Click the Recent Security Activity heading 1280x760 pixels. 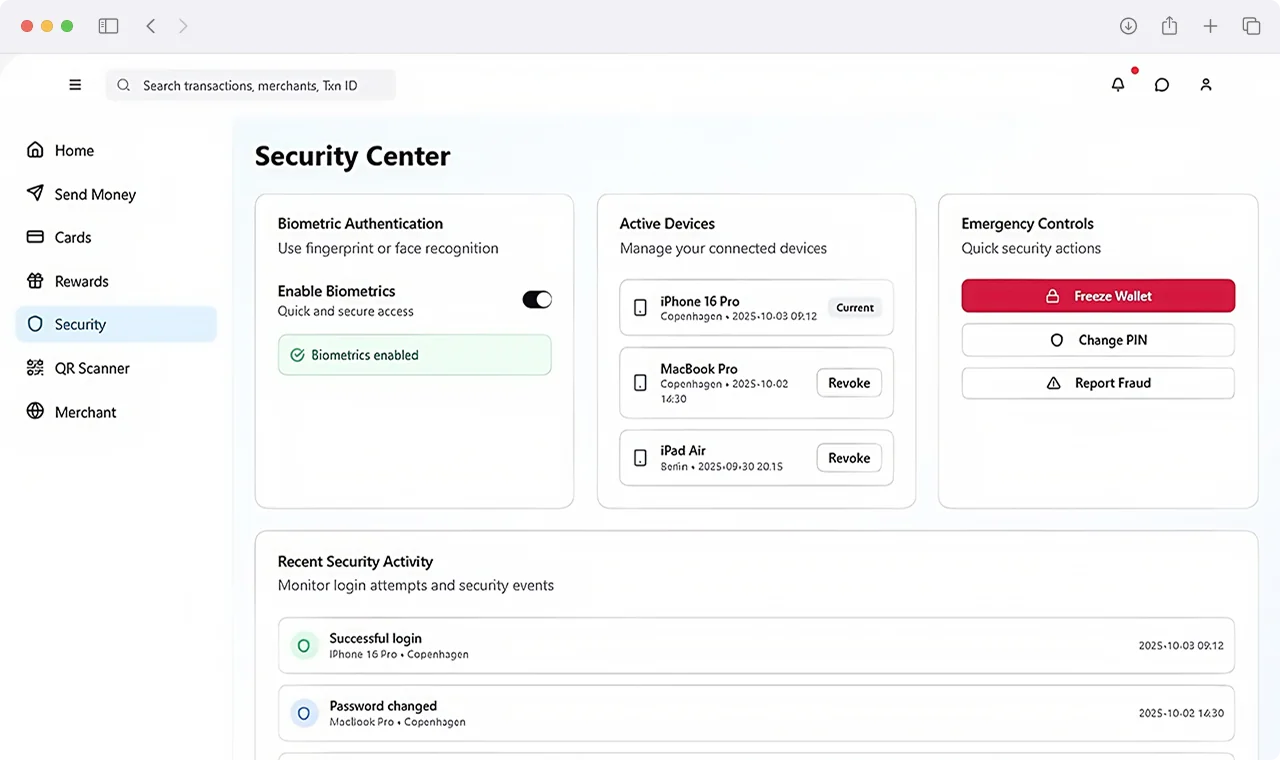tap(355, 562)
